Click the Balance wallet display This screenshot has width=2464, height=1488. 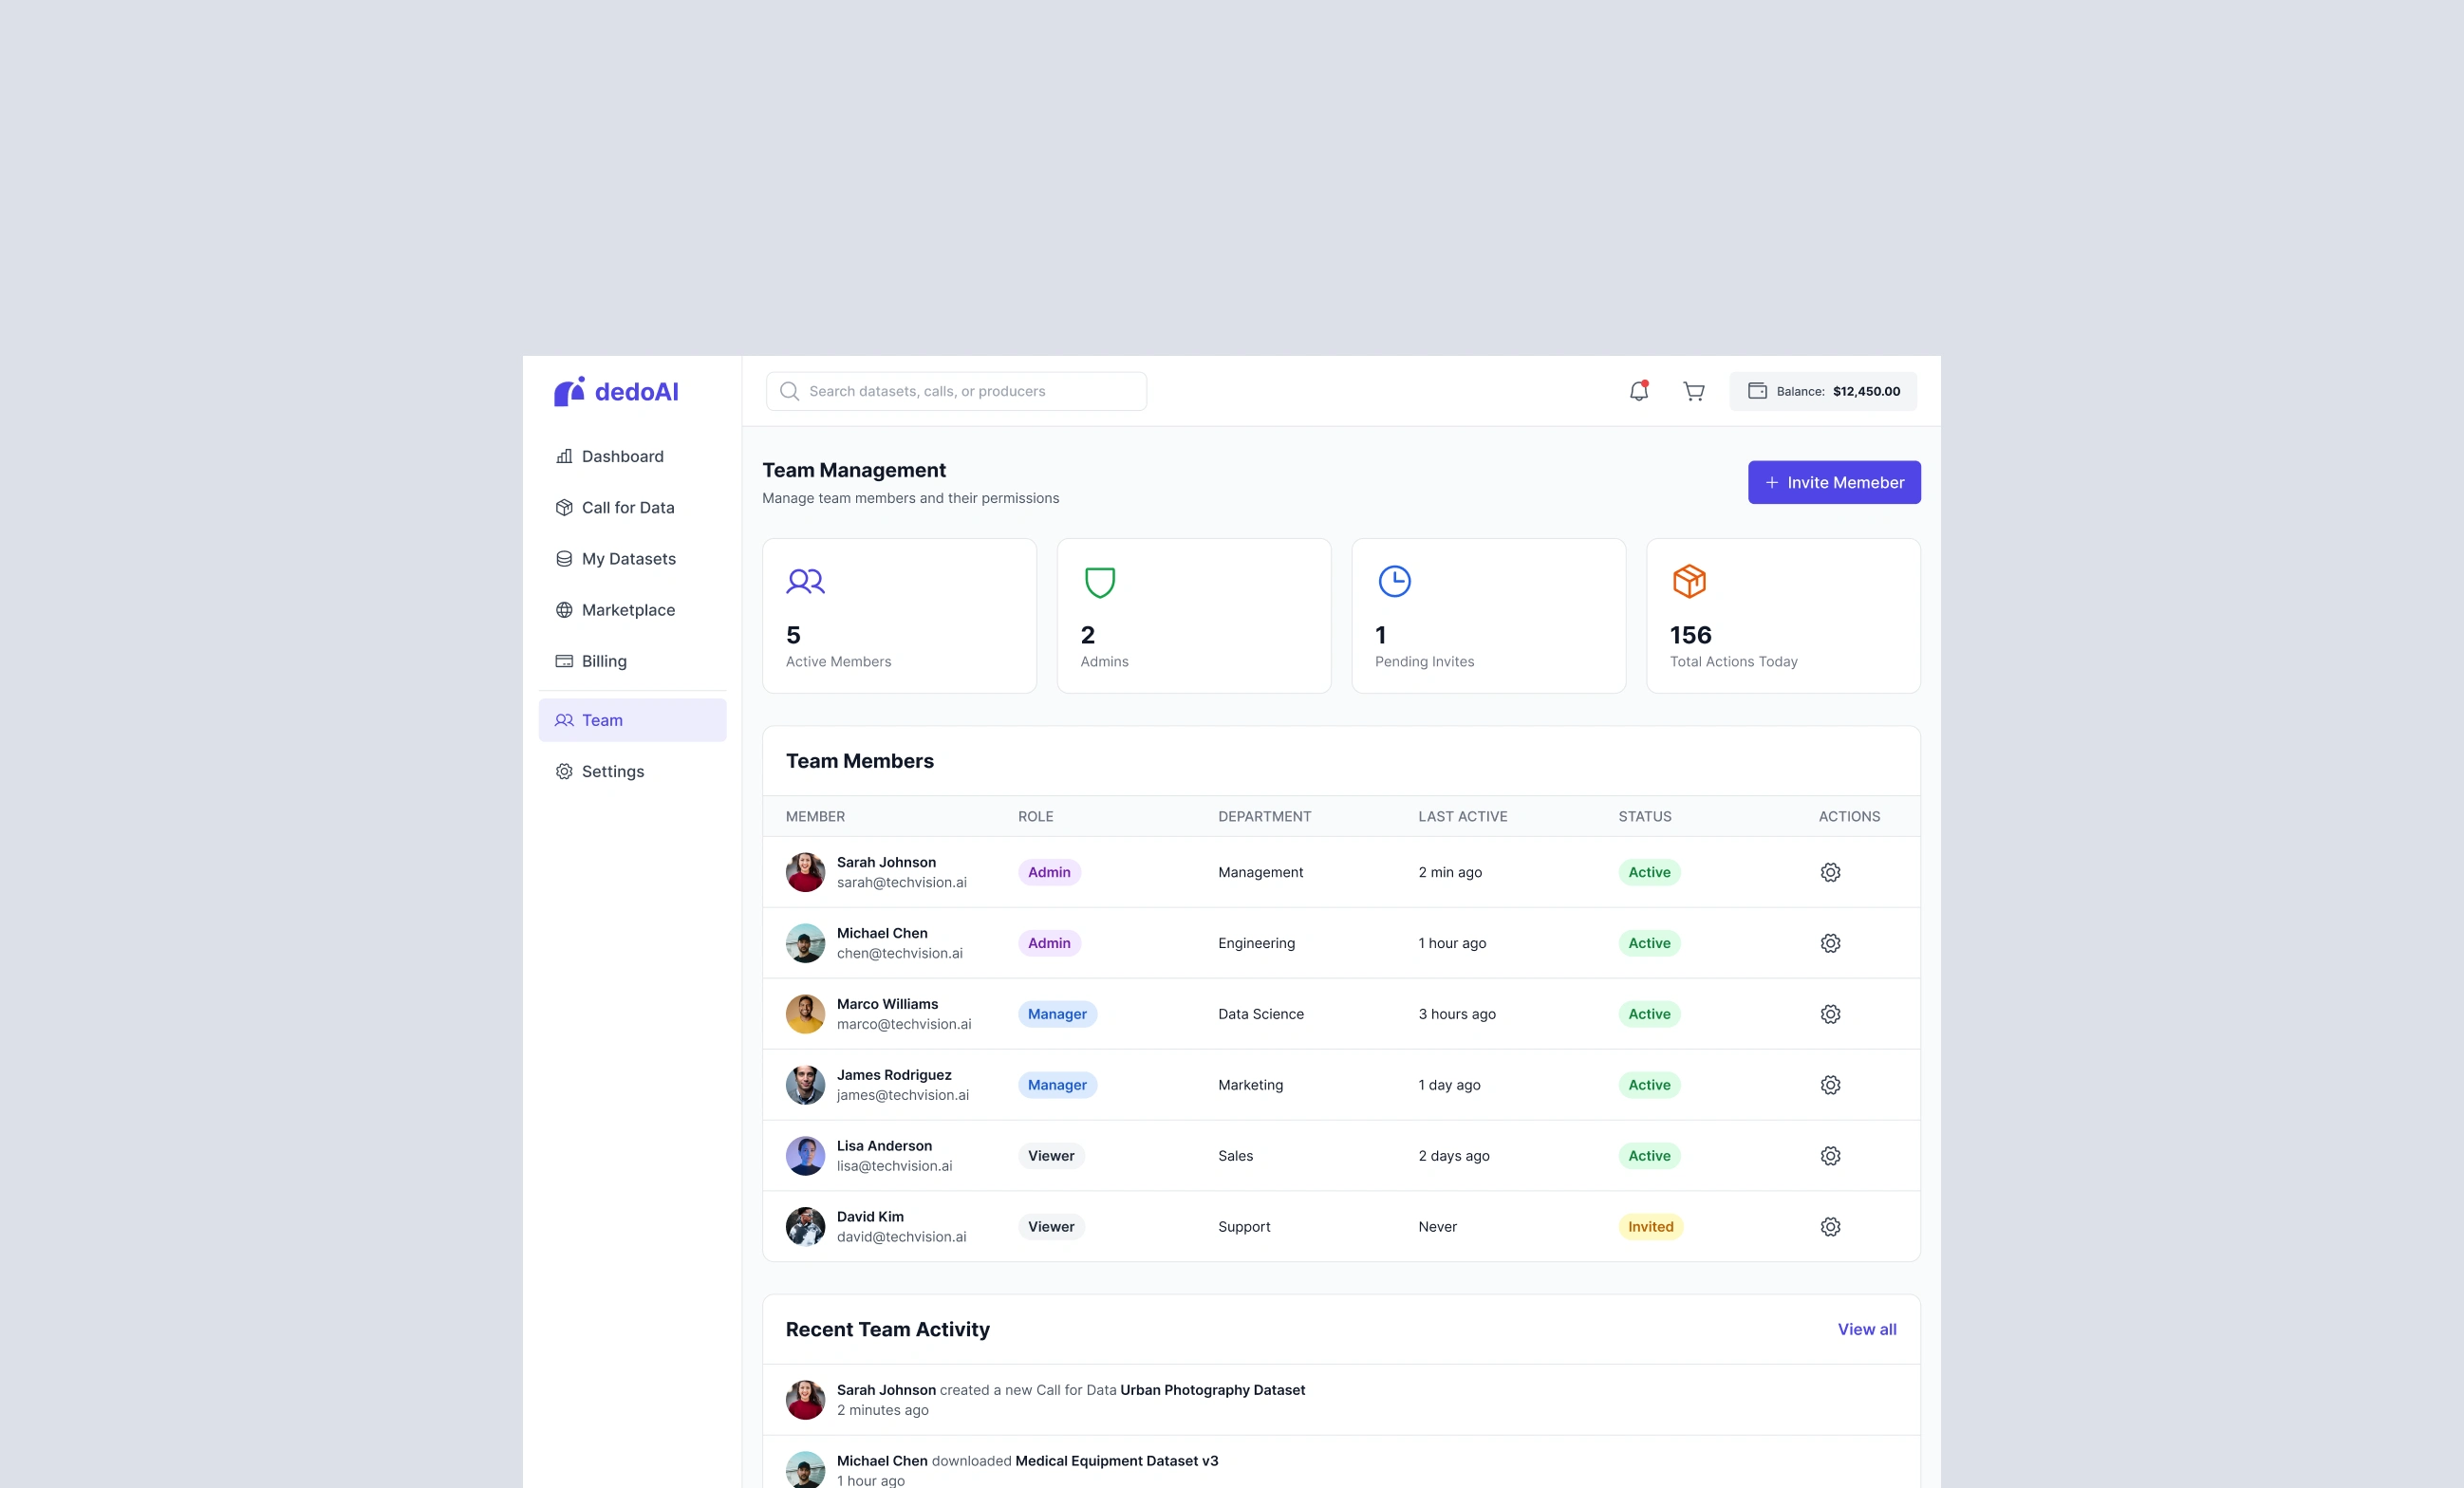1822,391
